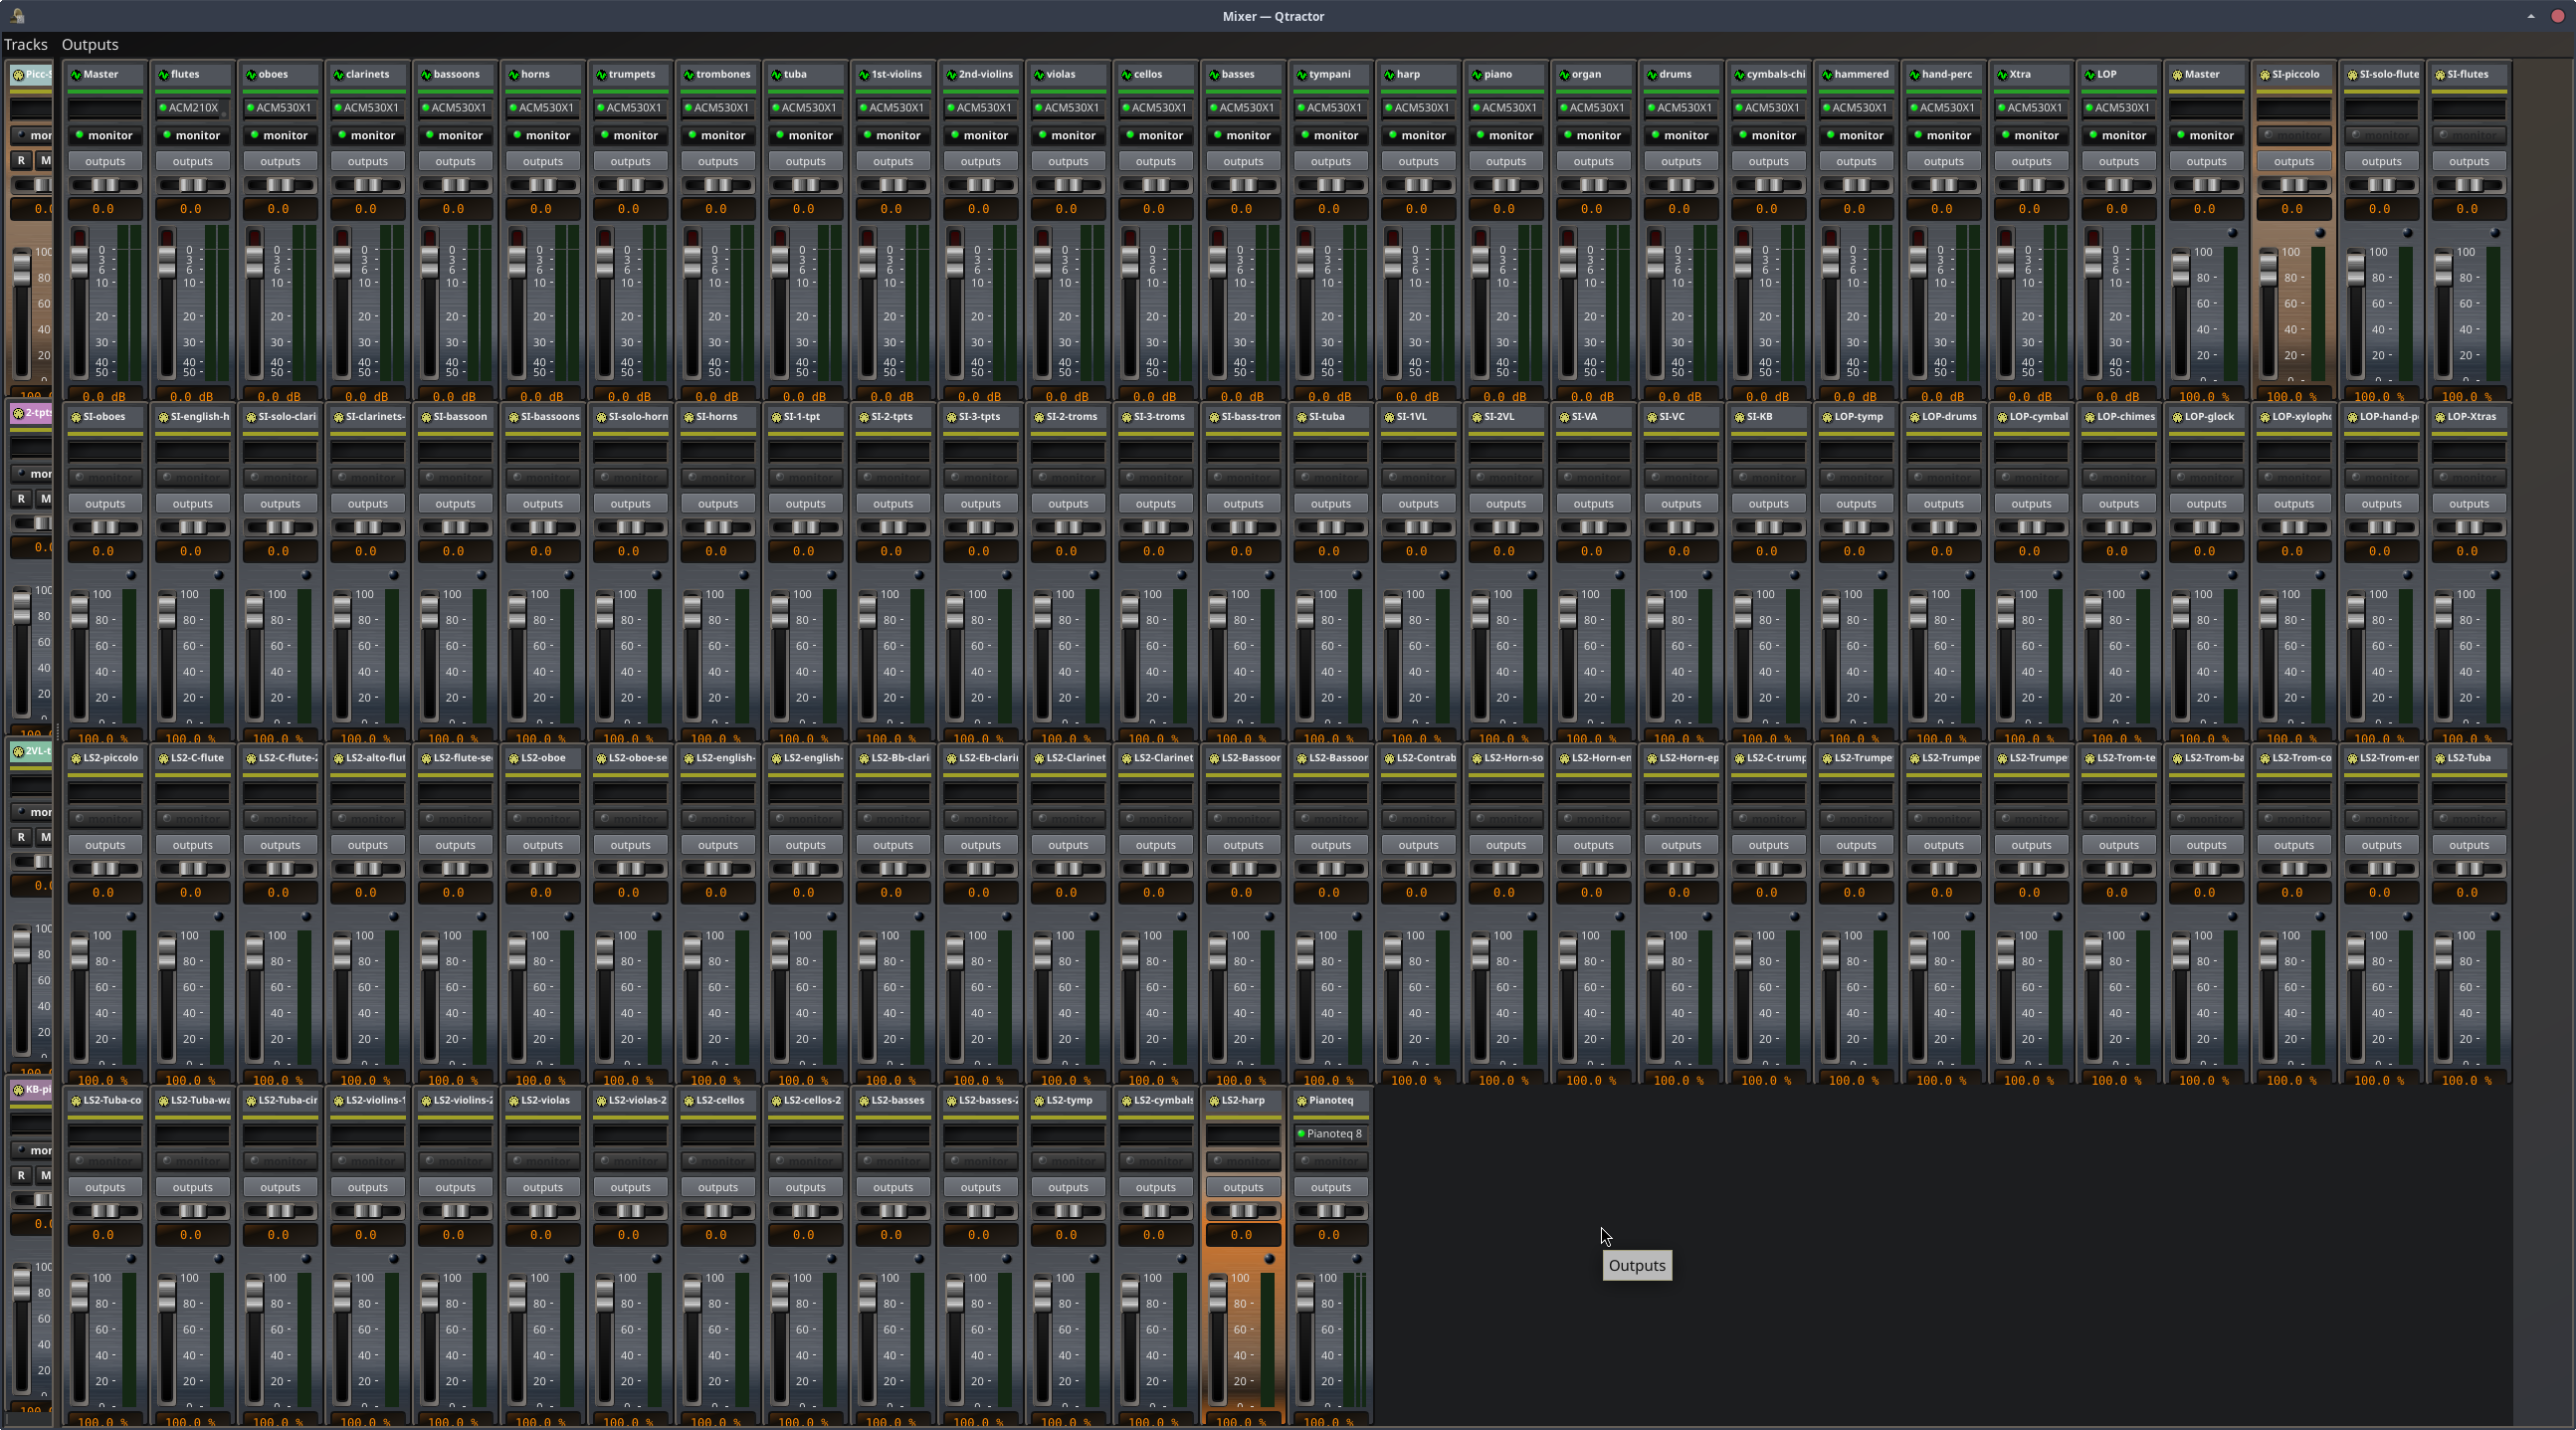This screenshot has width=2576, height=1430.
Task: Click the organ bus waveform icon
Action: tap(1565, 75)
